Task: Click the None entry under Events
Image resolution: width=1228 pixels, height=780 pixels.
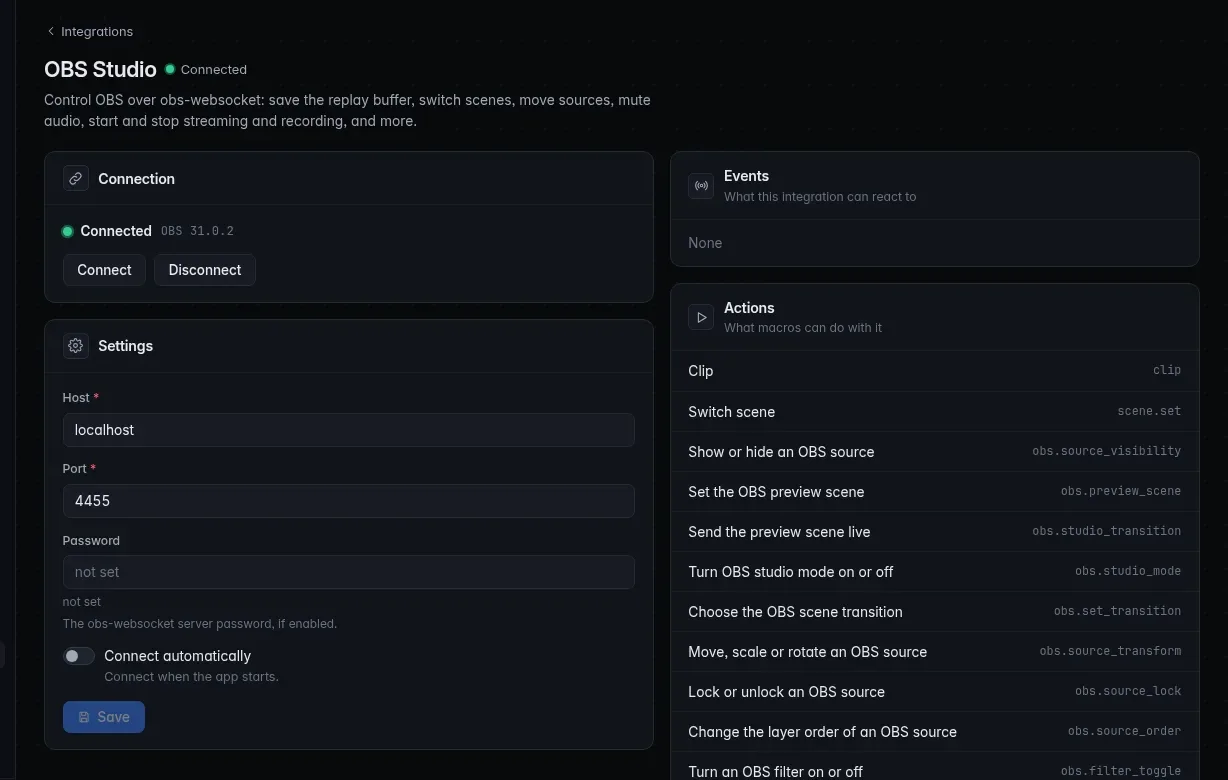Action: [705, 243]
